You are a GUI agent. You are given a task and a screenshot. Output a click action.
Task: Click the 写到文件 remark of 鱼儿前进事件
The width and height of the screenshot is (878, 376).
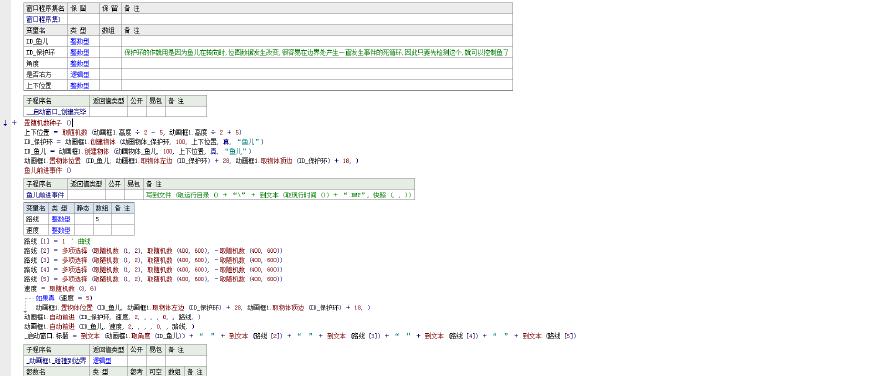[279, 195]
